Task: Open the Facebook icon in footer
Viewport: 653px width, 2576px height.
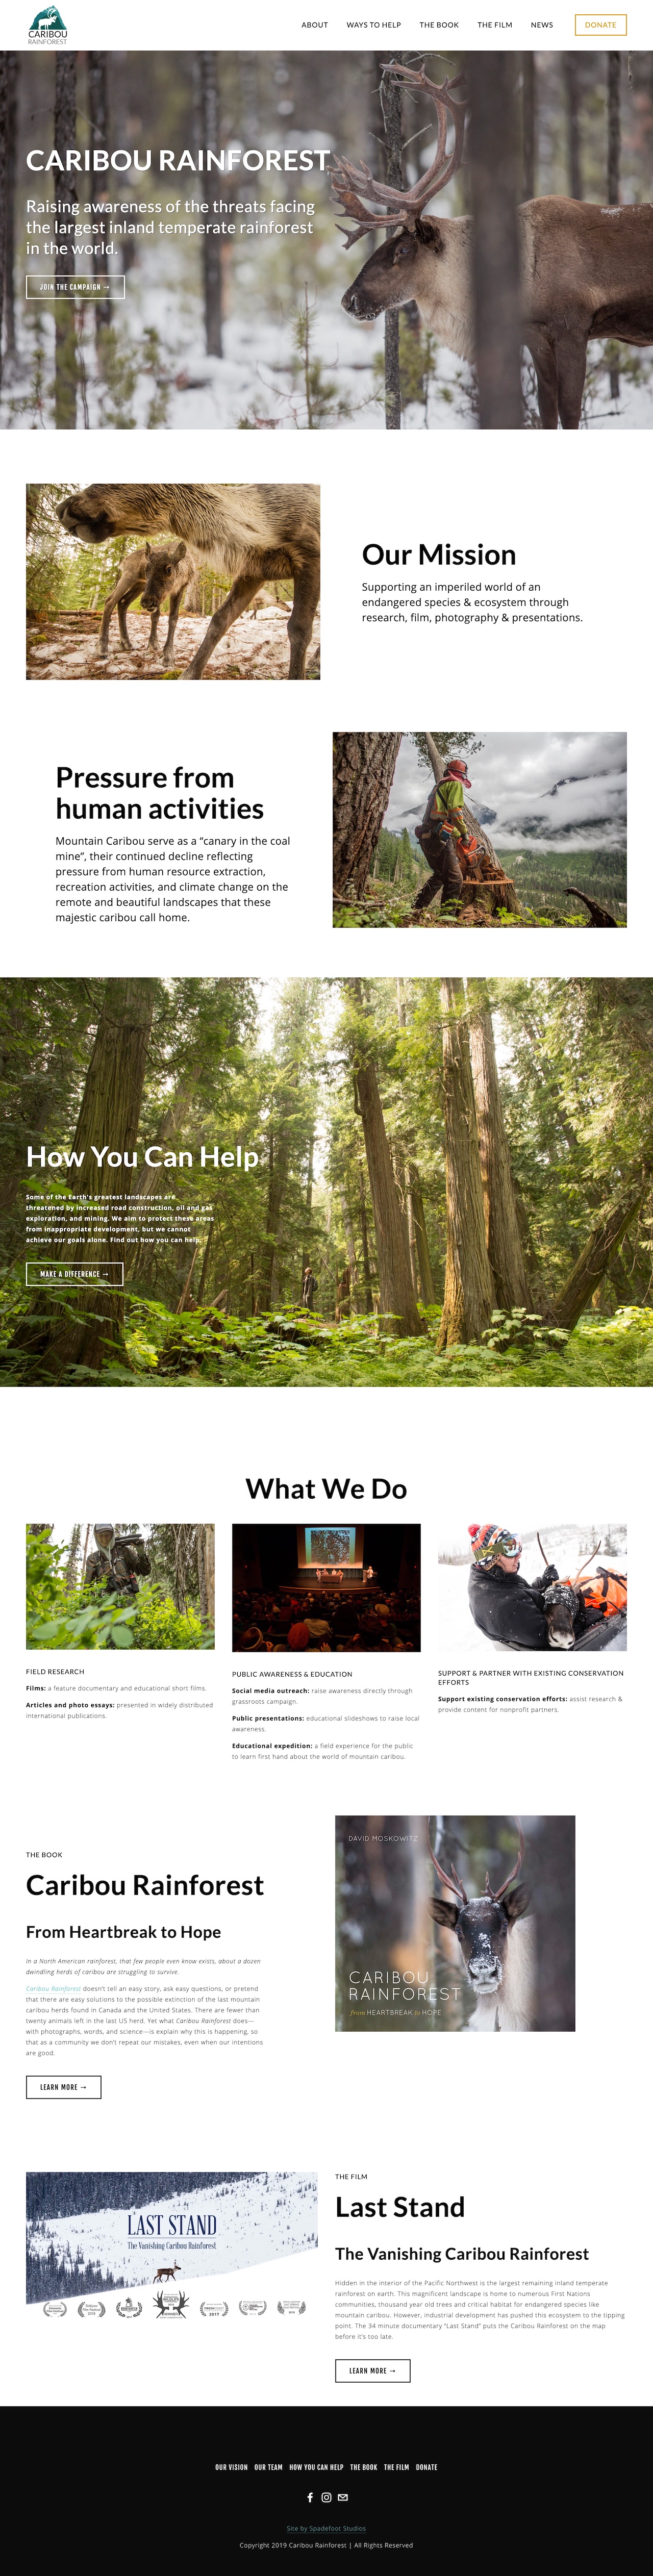Action: tap(310, 2497)
